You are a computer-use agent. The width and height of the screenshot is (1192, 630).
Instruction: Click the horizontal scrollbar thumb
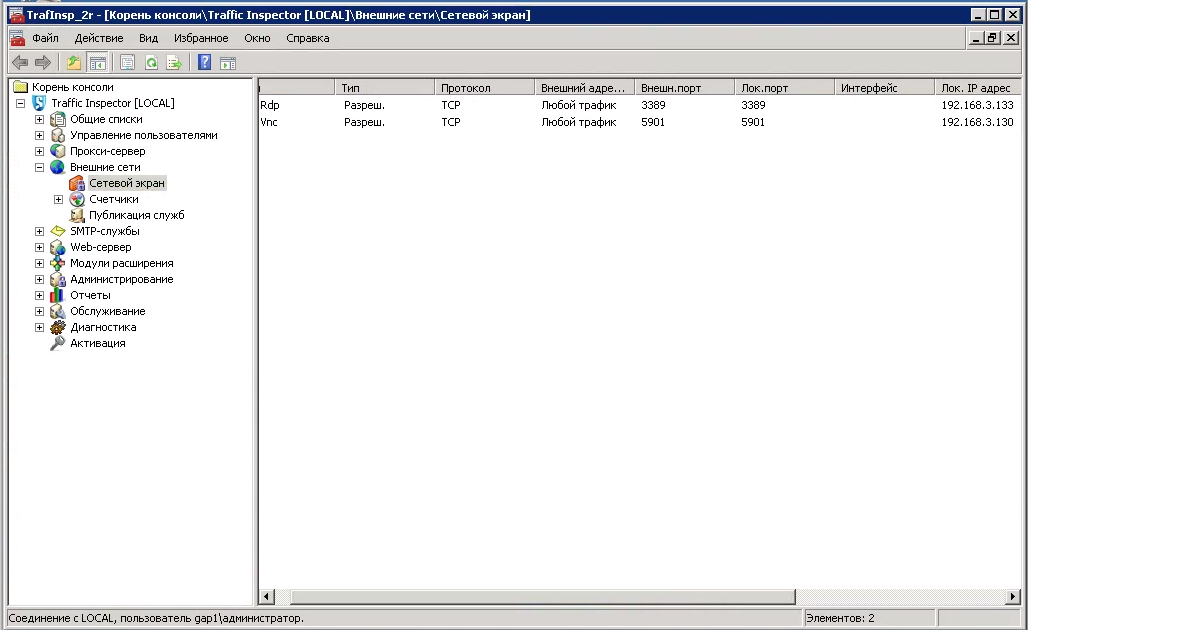543,597
